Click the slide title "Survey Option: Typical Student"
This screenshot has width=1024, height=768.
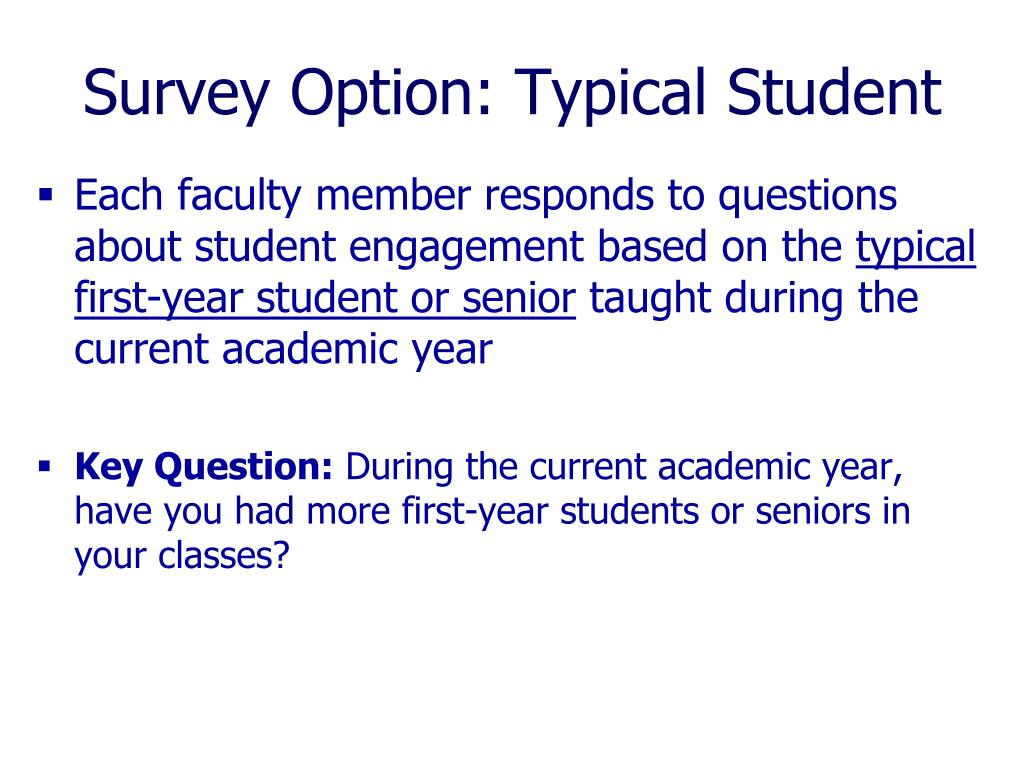click(512, 93)
